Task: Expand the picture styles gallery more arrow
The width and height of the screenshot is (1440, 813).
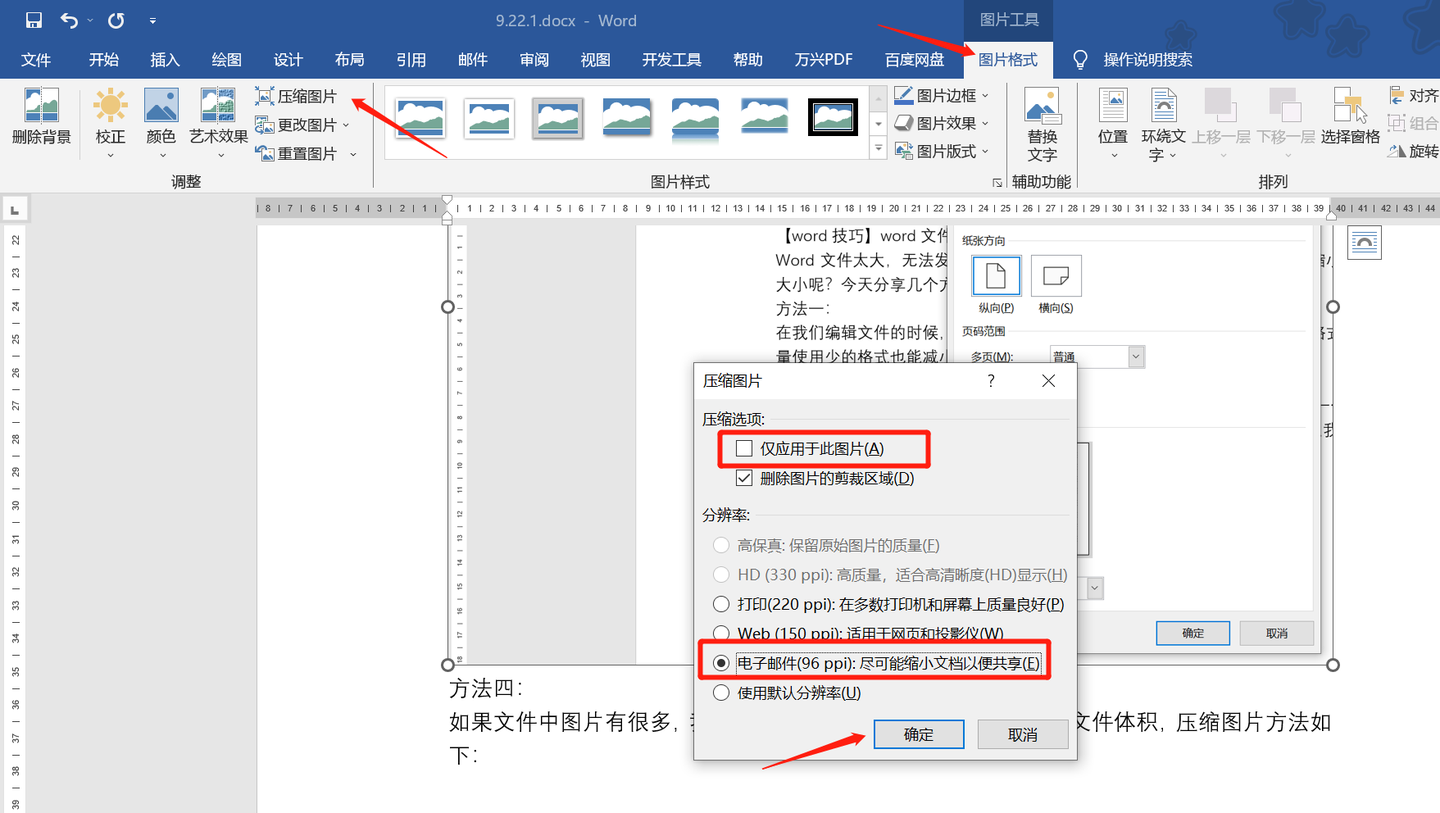Action: click(879, 149)
